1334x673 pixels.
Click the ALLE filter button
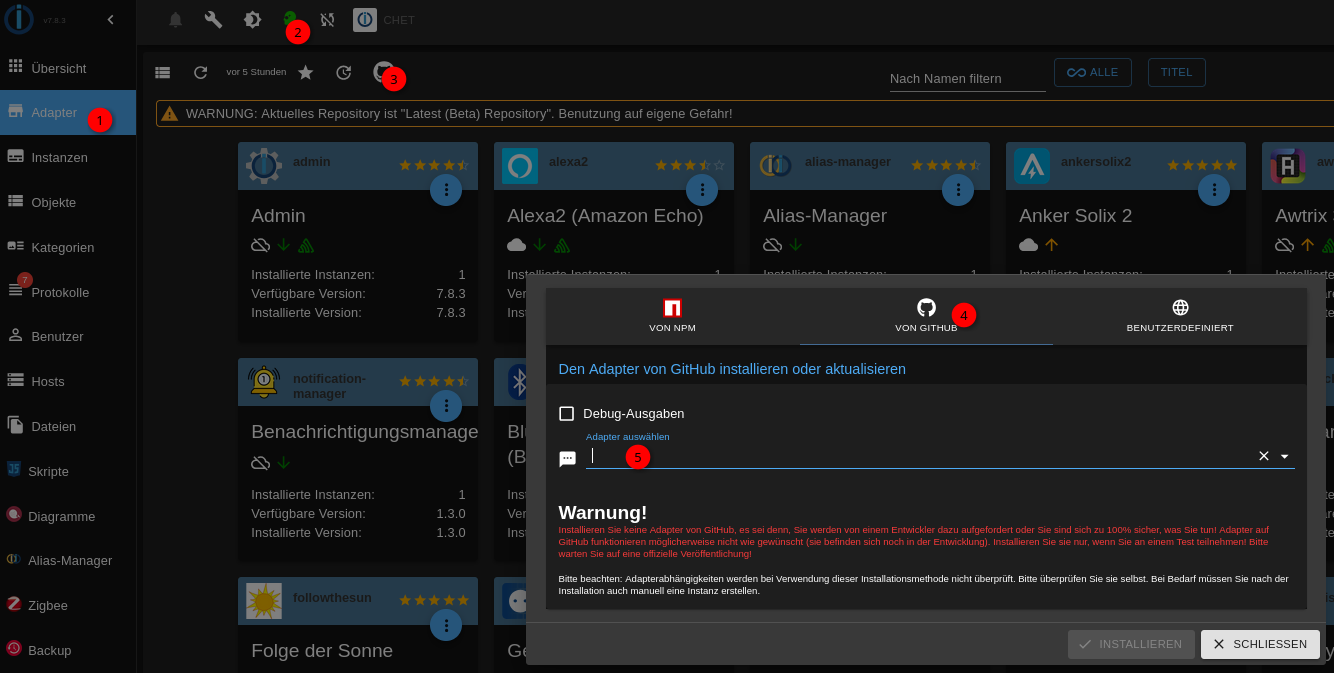pyautogui.click(x=1093, y=72)
